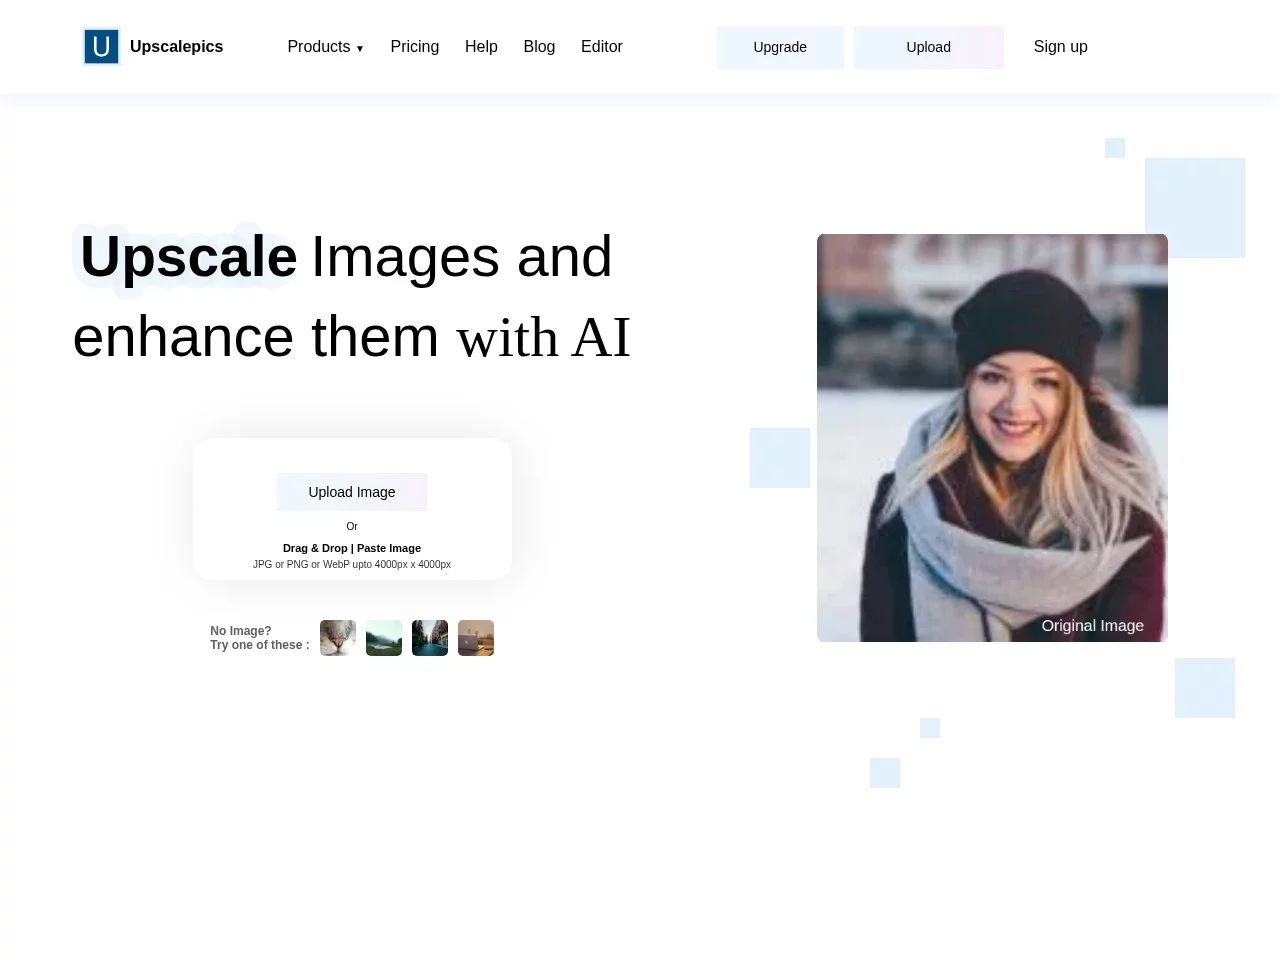Try the cat nose sample image
Viewport: 1280px width, 960px height.
[x=338, y=638]
